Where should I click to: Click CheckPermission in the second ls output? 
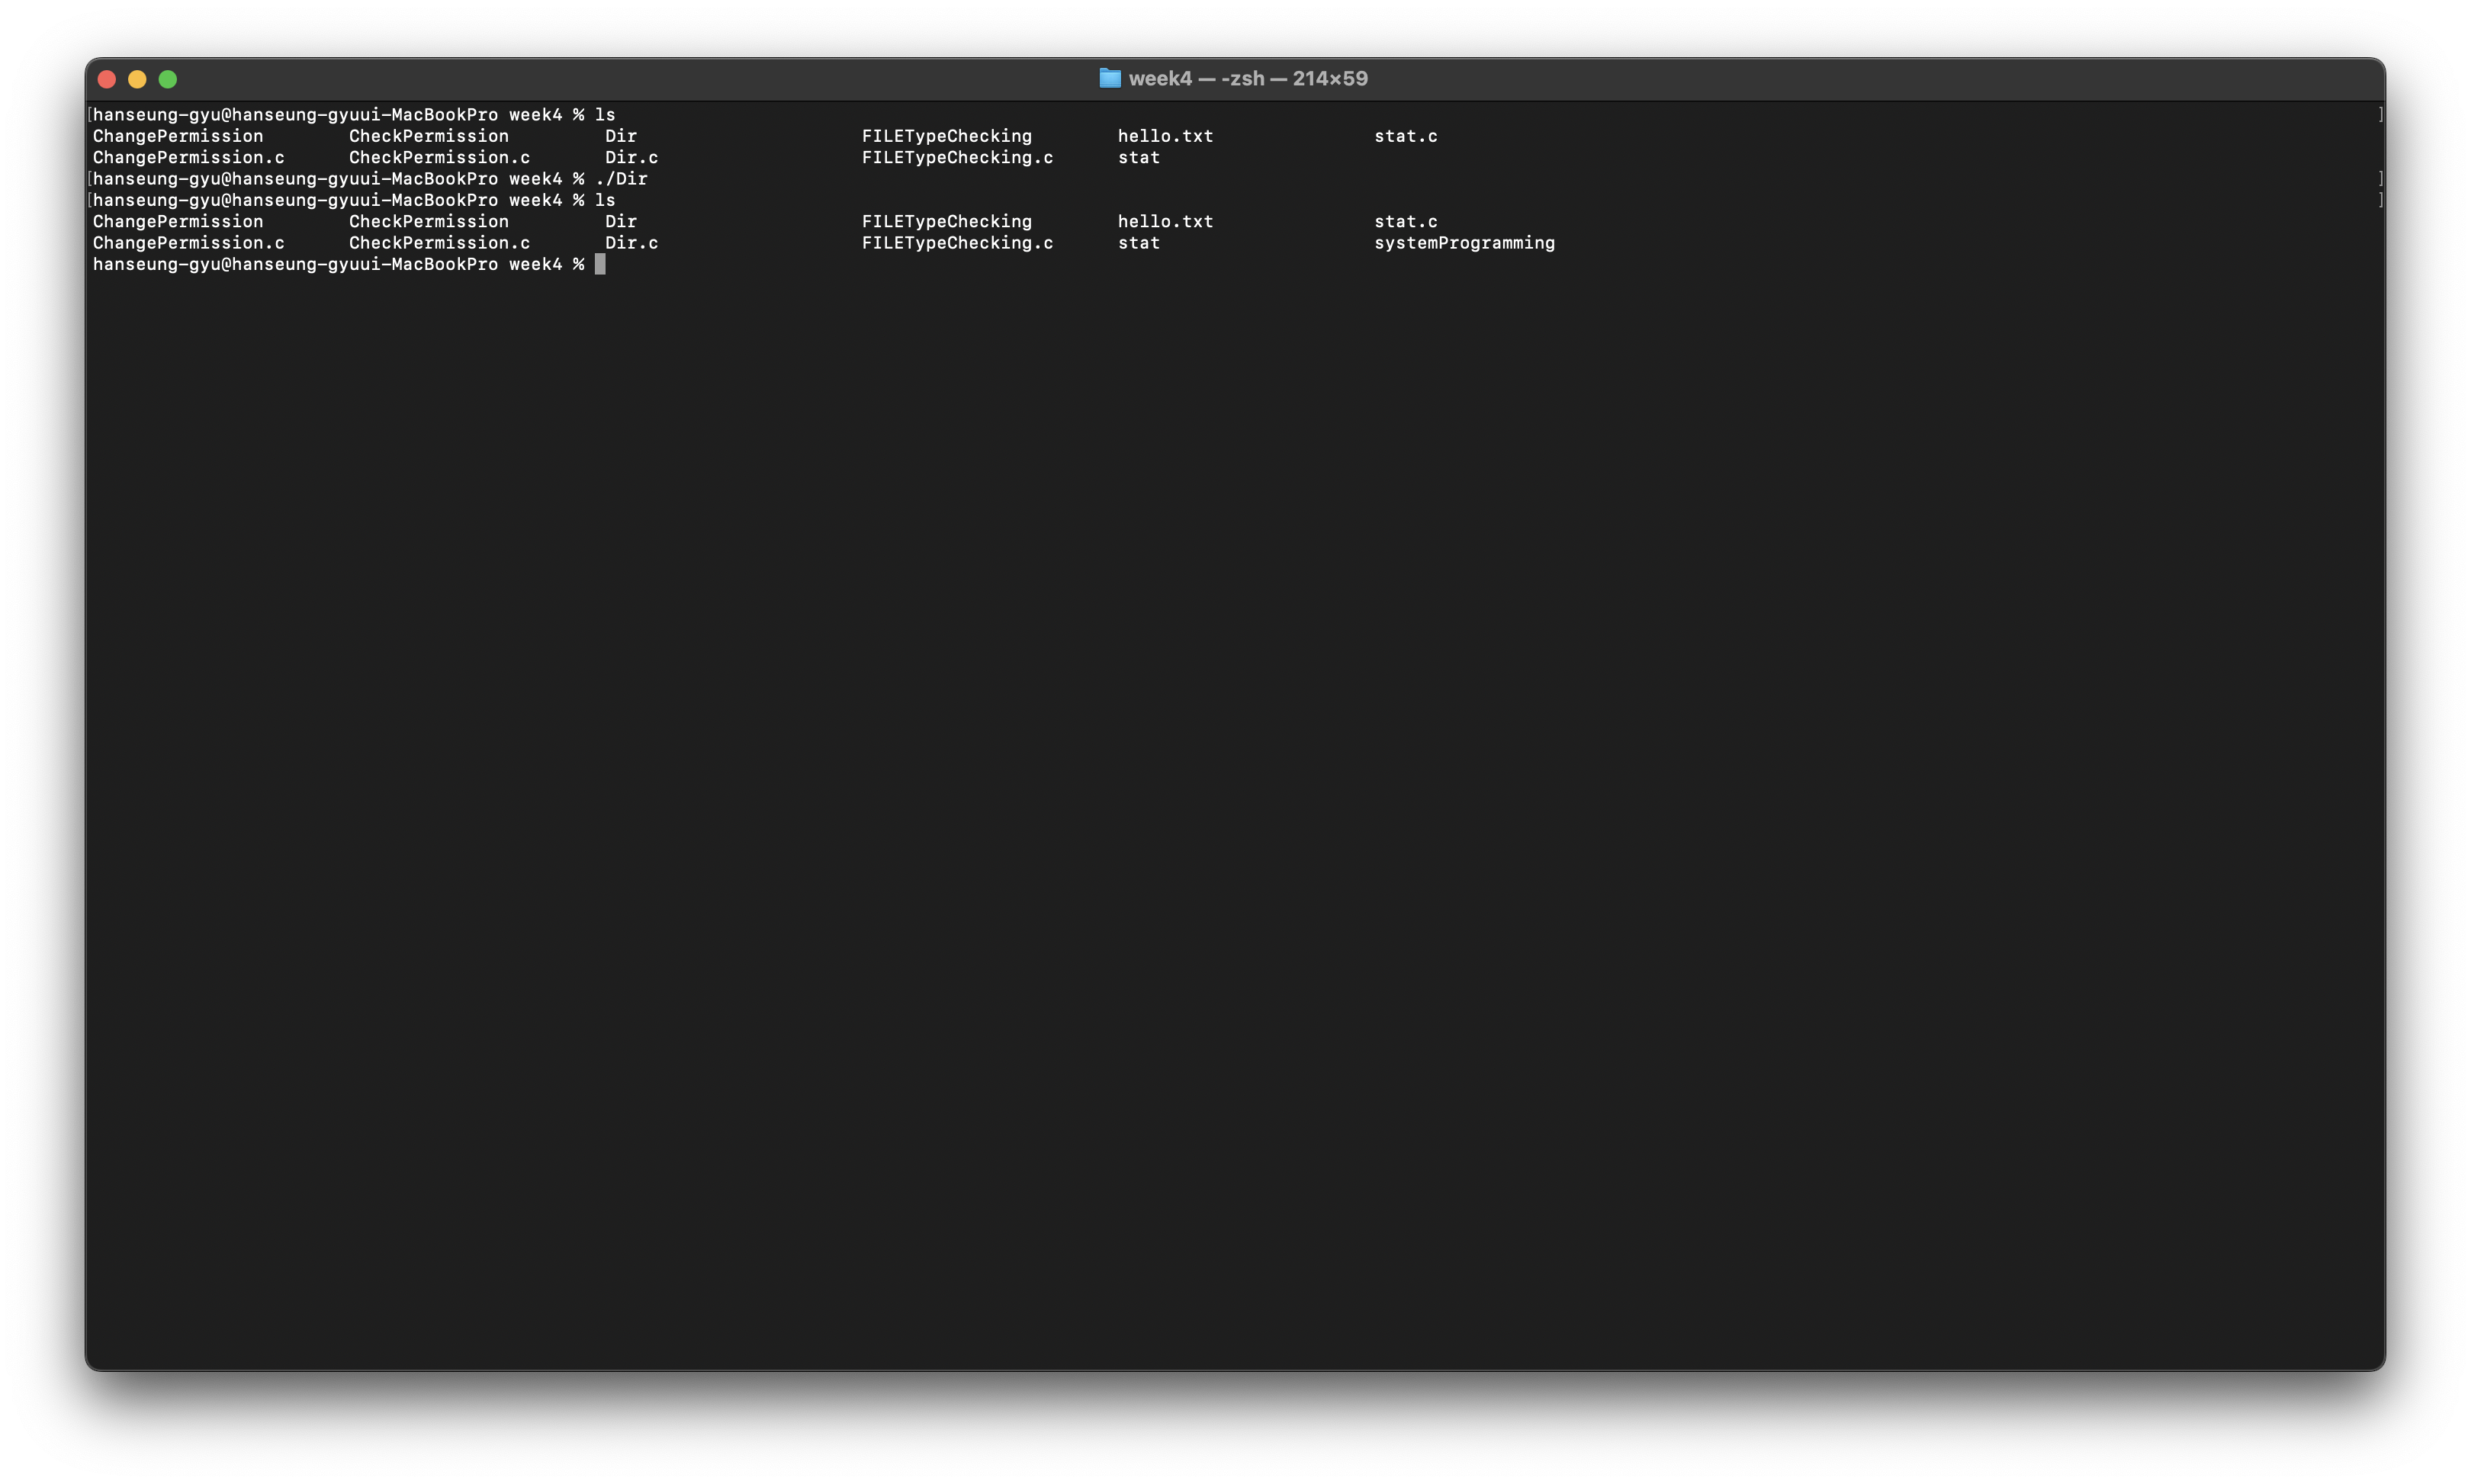click(428, 222)
